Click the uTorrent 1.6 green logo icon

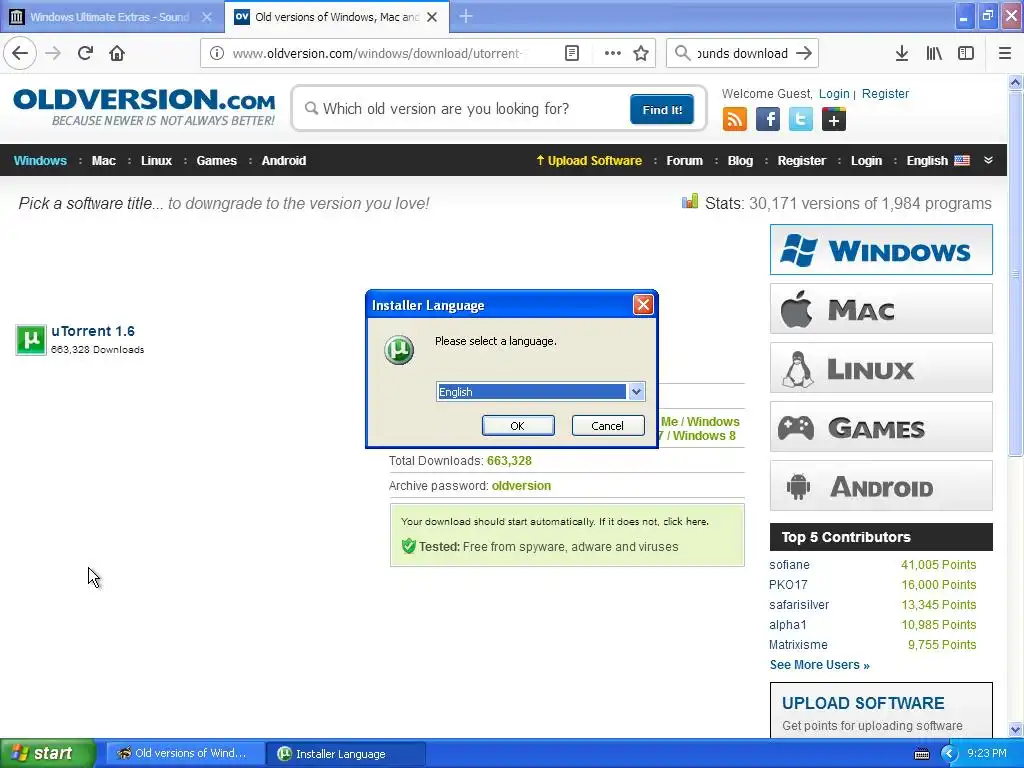point(31,340)
